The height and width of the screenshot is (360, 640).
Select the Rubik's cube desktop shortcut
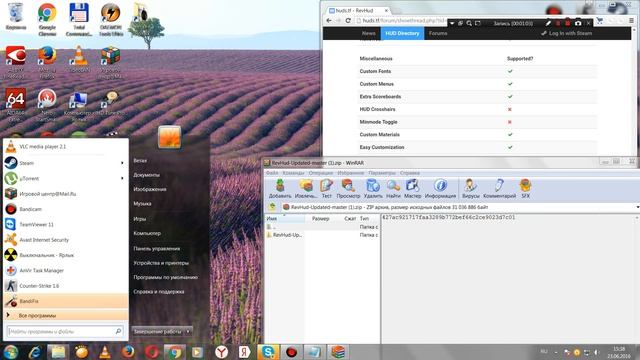(x=111, y=62)
